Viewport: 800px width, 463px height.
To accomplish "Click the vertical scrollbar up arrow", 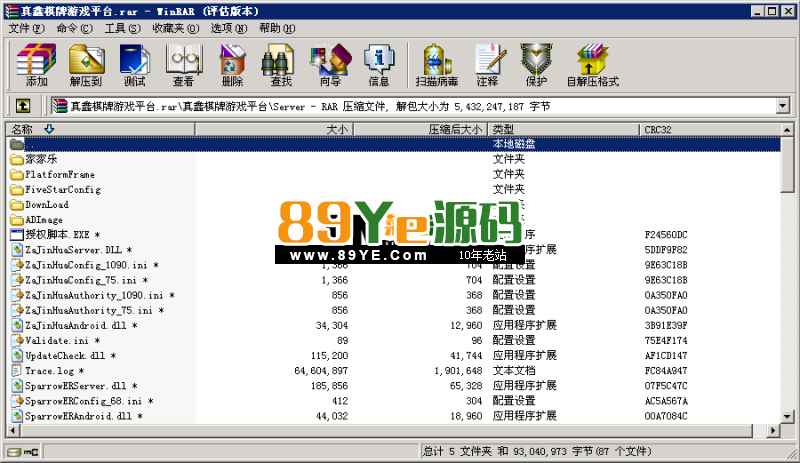I will click(x=787, y=130).
